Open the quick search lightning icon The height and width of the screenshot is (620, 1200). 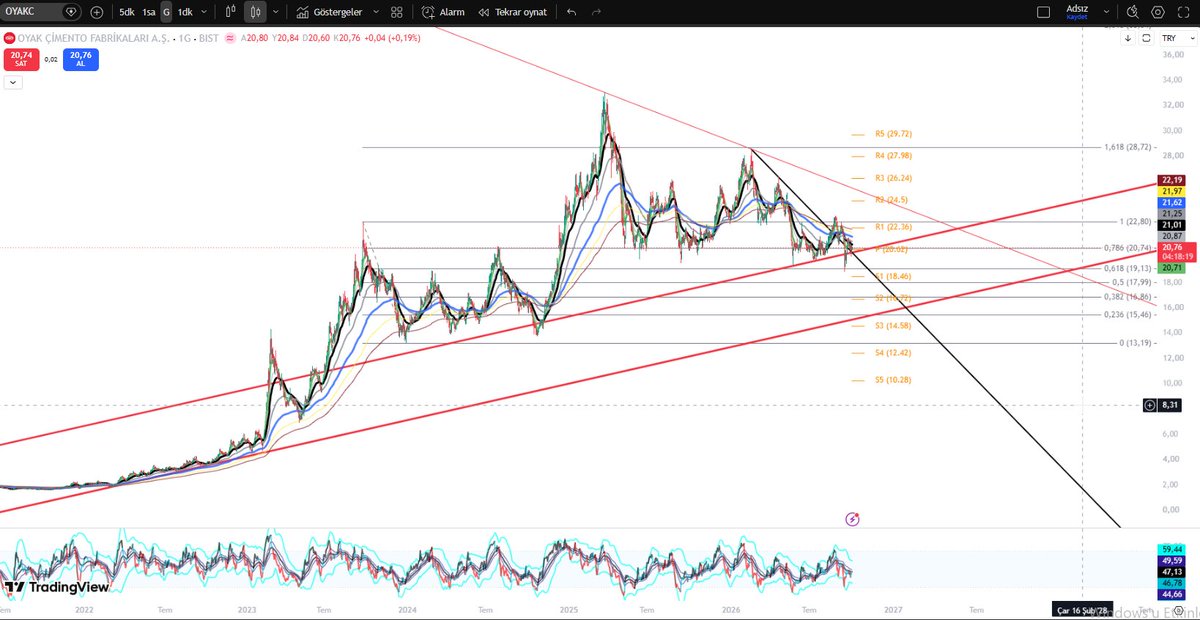pyautogui.click(x=1133, y=12)
